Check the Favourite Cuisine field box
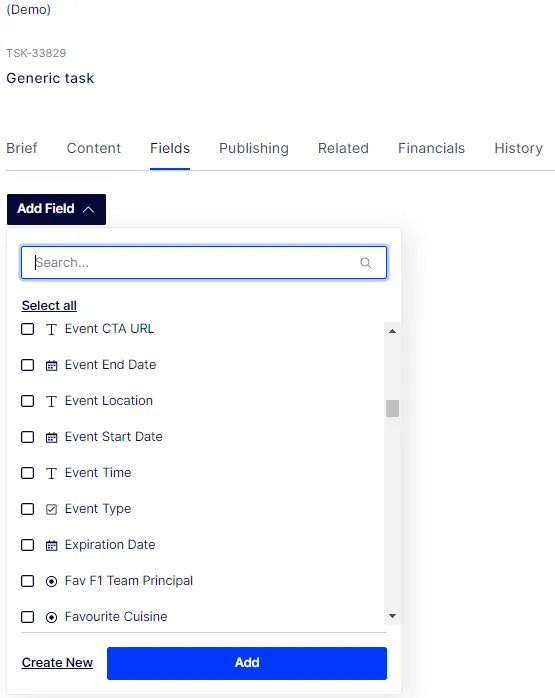 (x=28, y=617)
